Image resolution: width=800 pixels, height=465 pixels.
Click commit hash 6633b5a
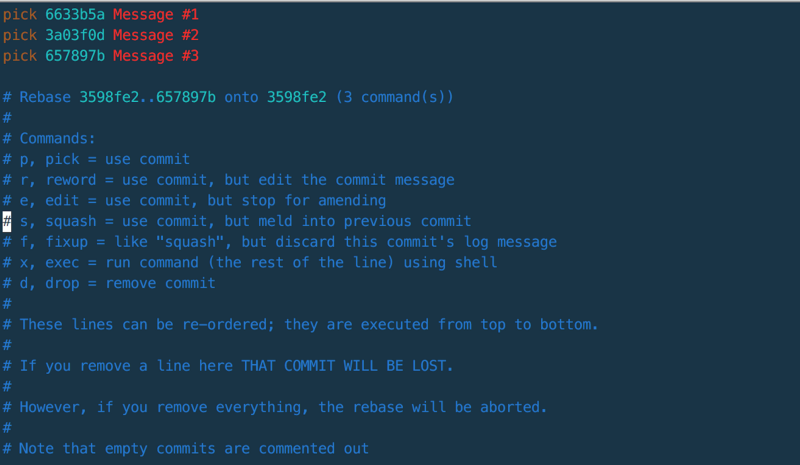pos(75,14)
